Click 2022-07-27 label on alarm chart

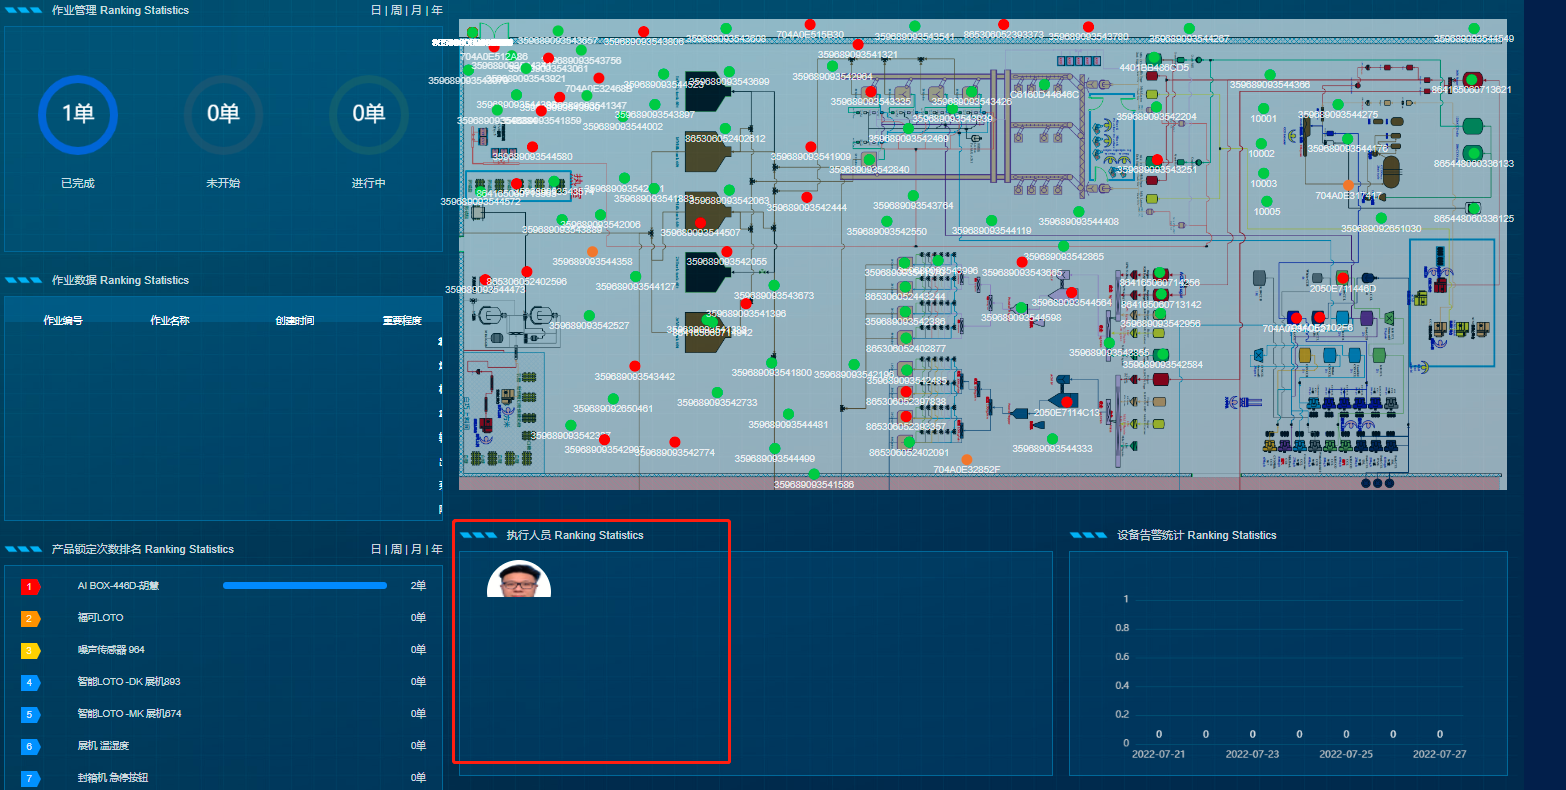(1440, 754)
